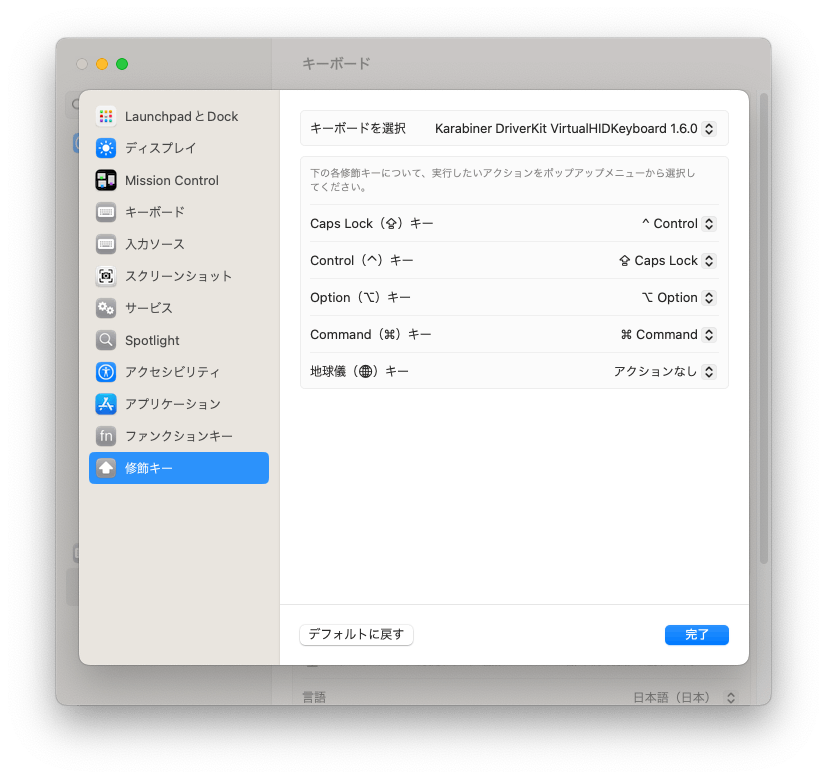Click the アクセシビリティ icon

coord(106,372)
